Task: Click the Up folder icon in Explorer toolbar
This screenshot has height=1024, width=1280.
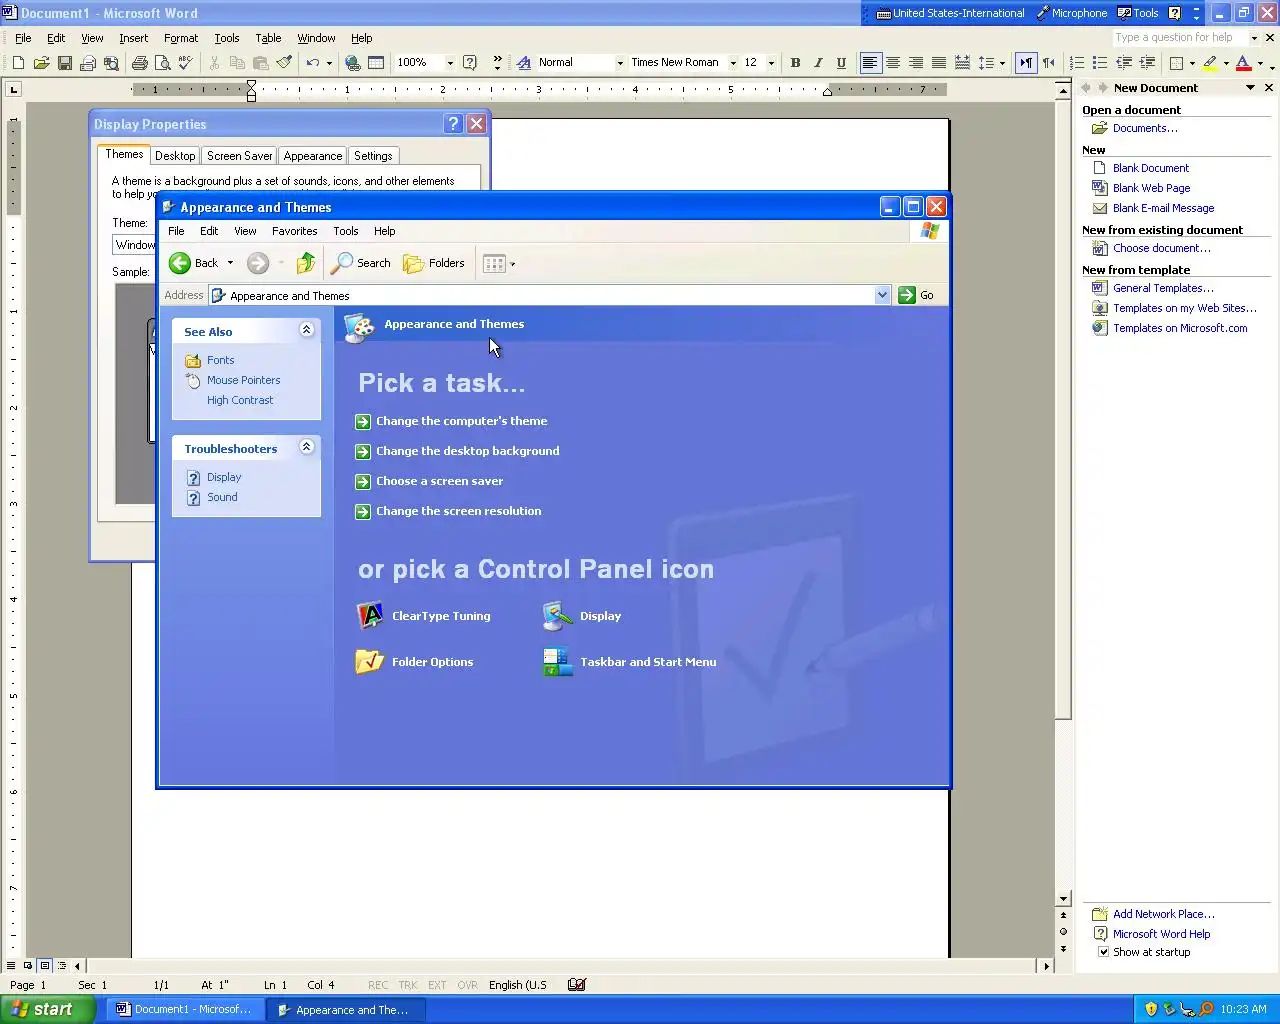Action: coord(306,263)
